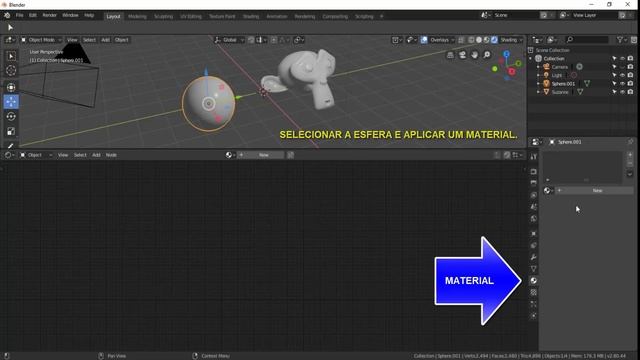Toggle render camera icon for Camera row

pos(631,67)
